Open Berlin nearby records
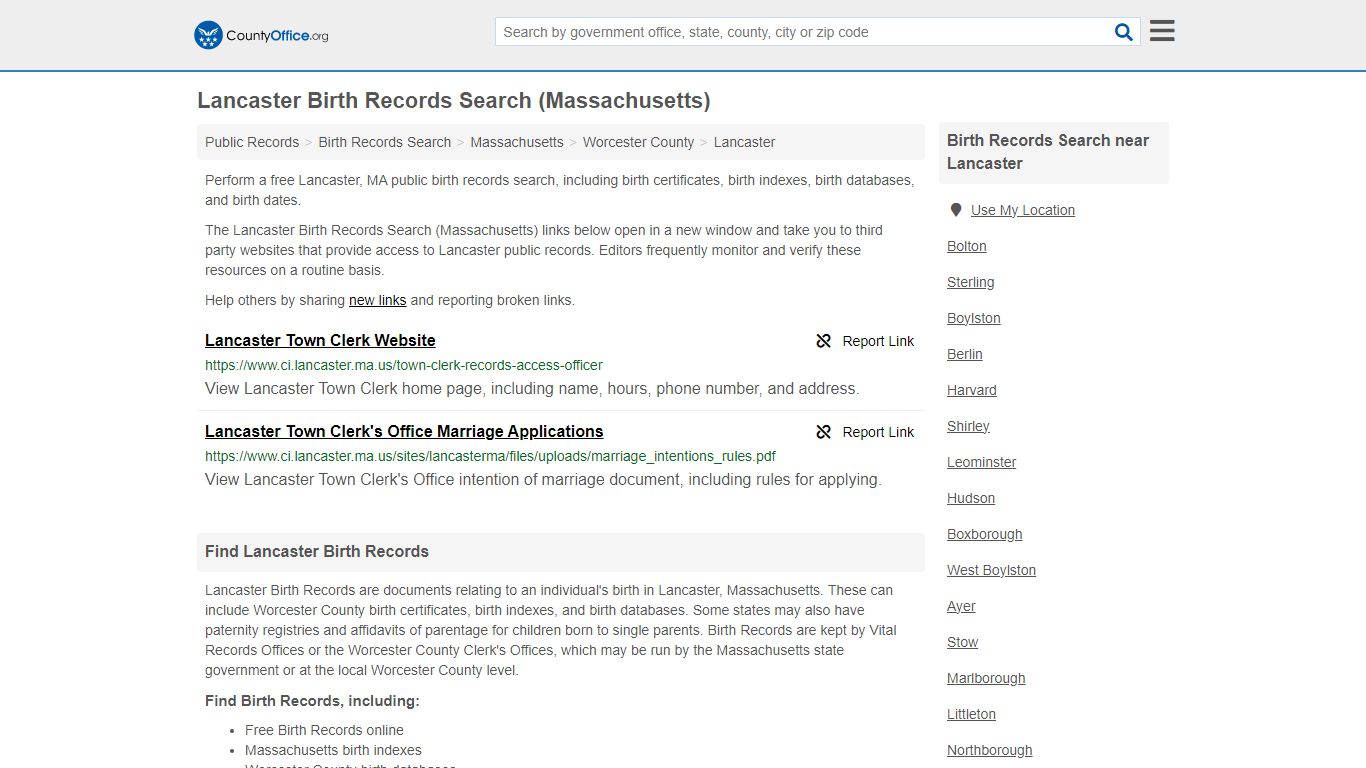Screen dimensions: 1366x768 [965, 354]
